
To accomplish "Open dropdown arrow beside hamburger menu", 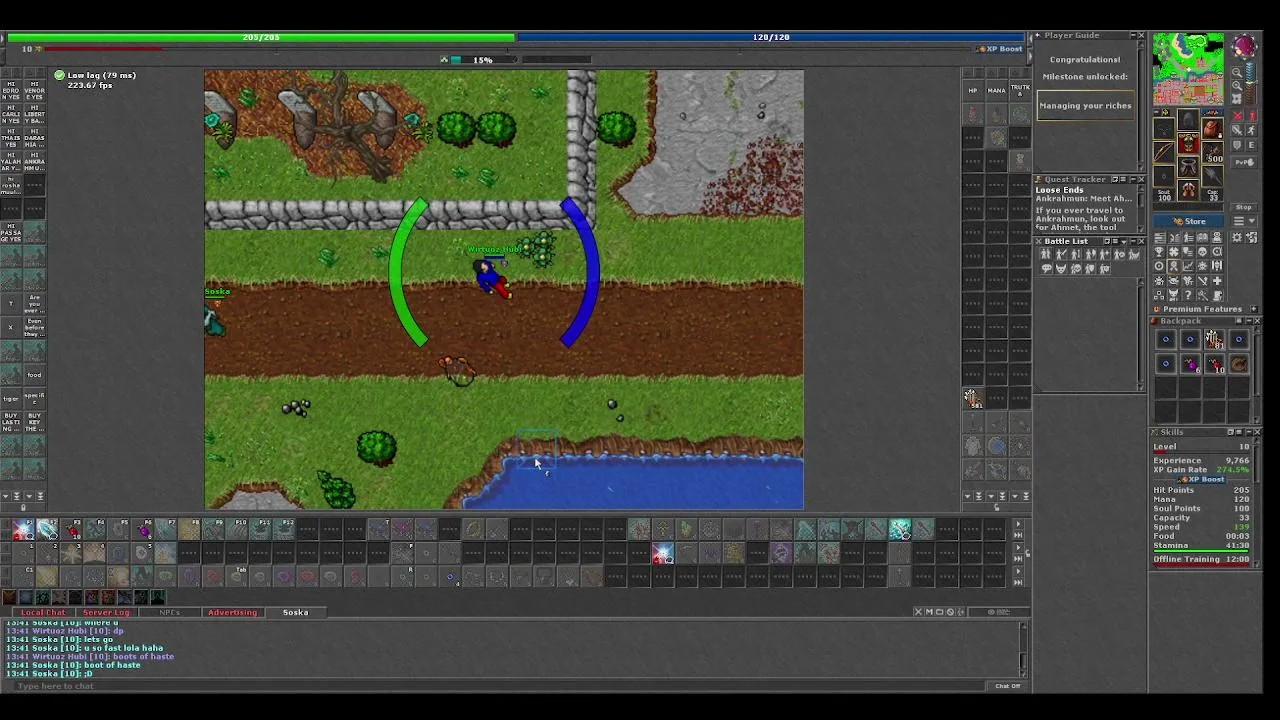I will coord(1252,221).
